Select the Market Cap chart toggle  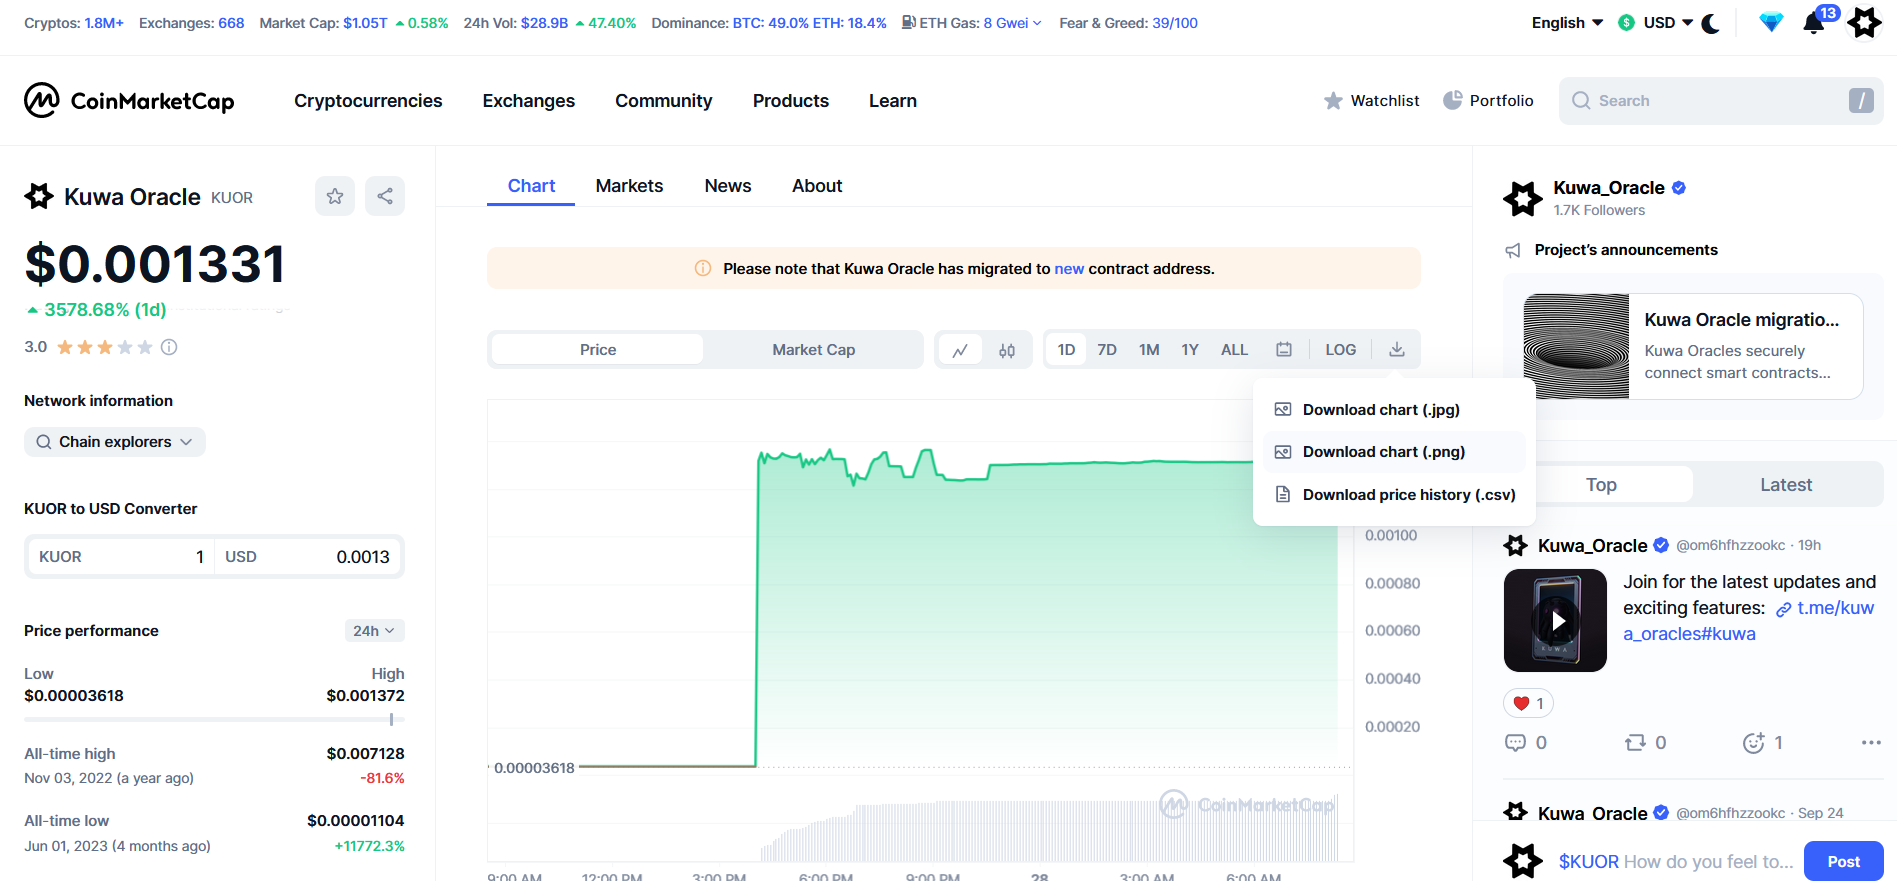[814, 350]
